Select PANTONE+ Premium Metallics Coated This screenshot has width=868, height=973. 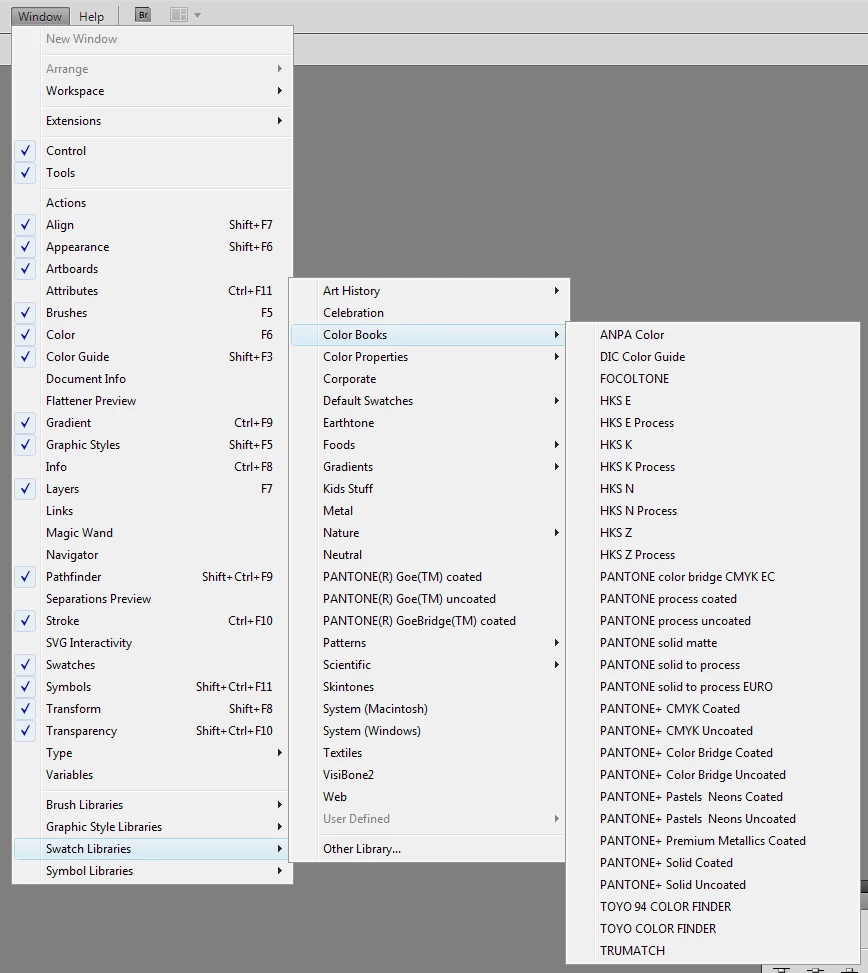click(713, 841)
